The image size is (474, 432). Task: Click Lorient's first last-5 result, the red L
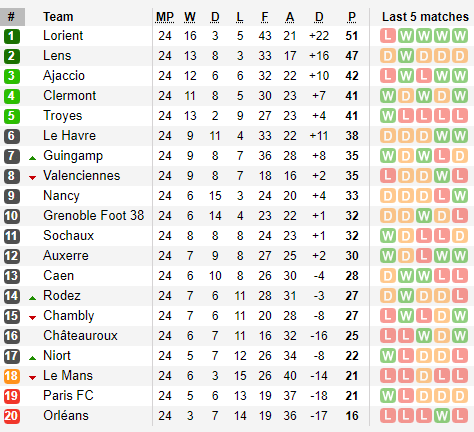click(388, 36)
